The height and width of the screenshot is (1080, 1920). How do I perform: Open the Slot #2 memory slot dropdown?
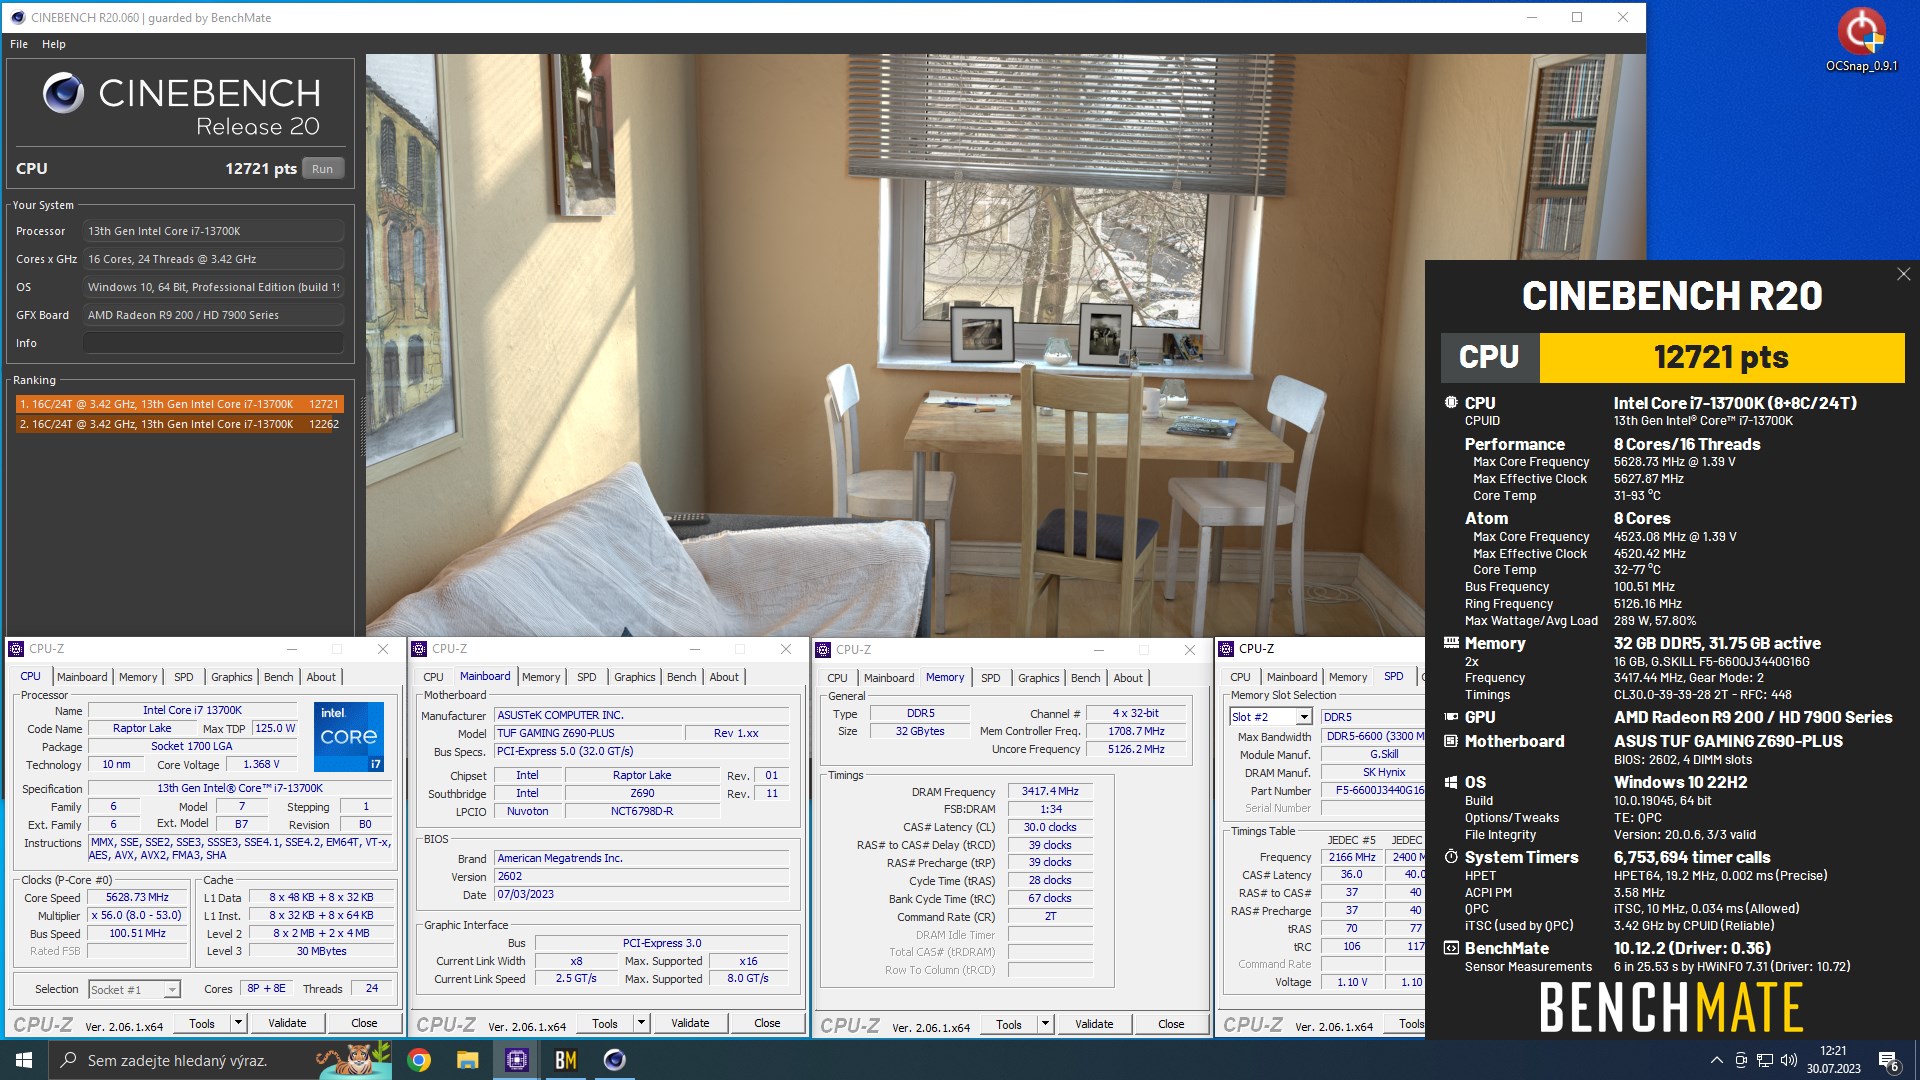[1303, 717]
